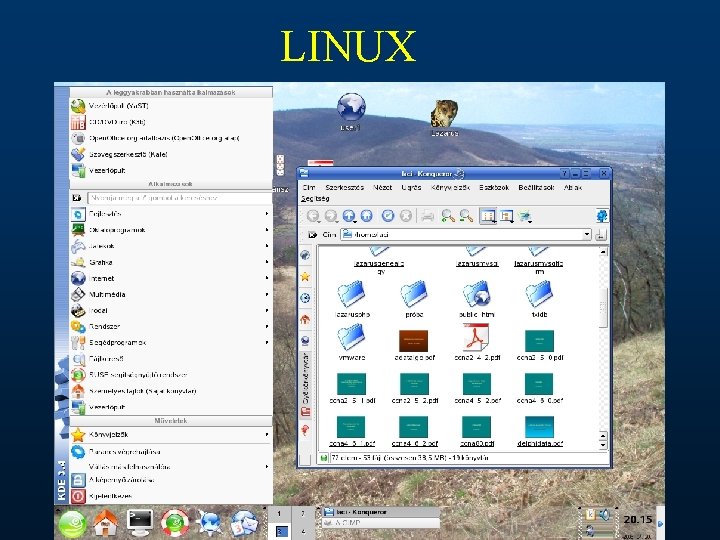Click the Zoom out magnifier icon
This screenshot has width=720, height=540.
466,216
